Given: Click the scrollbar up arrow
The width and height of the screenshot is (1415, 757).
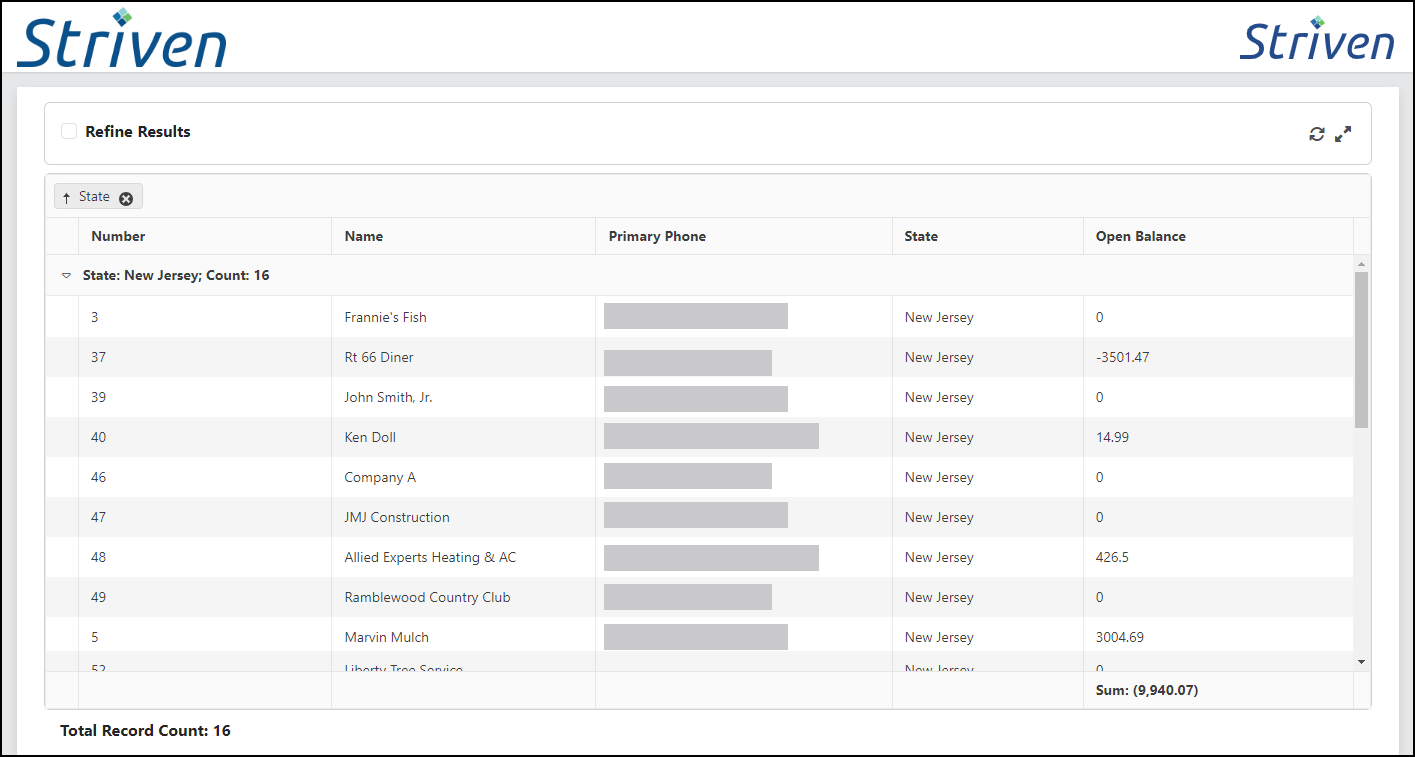Looking at the screenshot, I should (x=1361, y=264).
